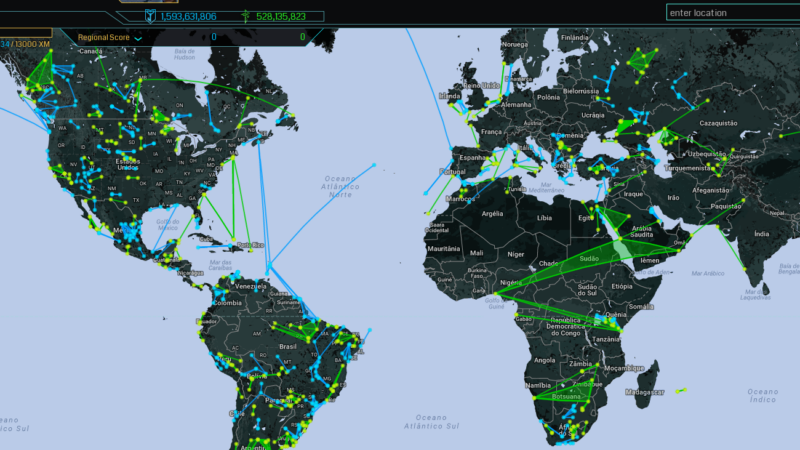The height and width of the screenshot is (450, 800).
Task: Click the Golfo do México label
Action: click(x=168, y=224)
